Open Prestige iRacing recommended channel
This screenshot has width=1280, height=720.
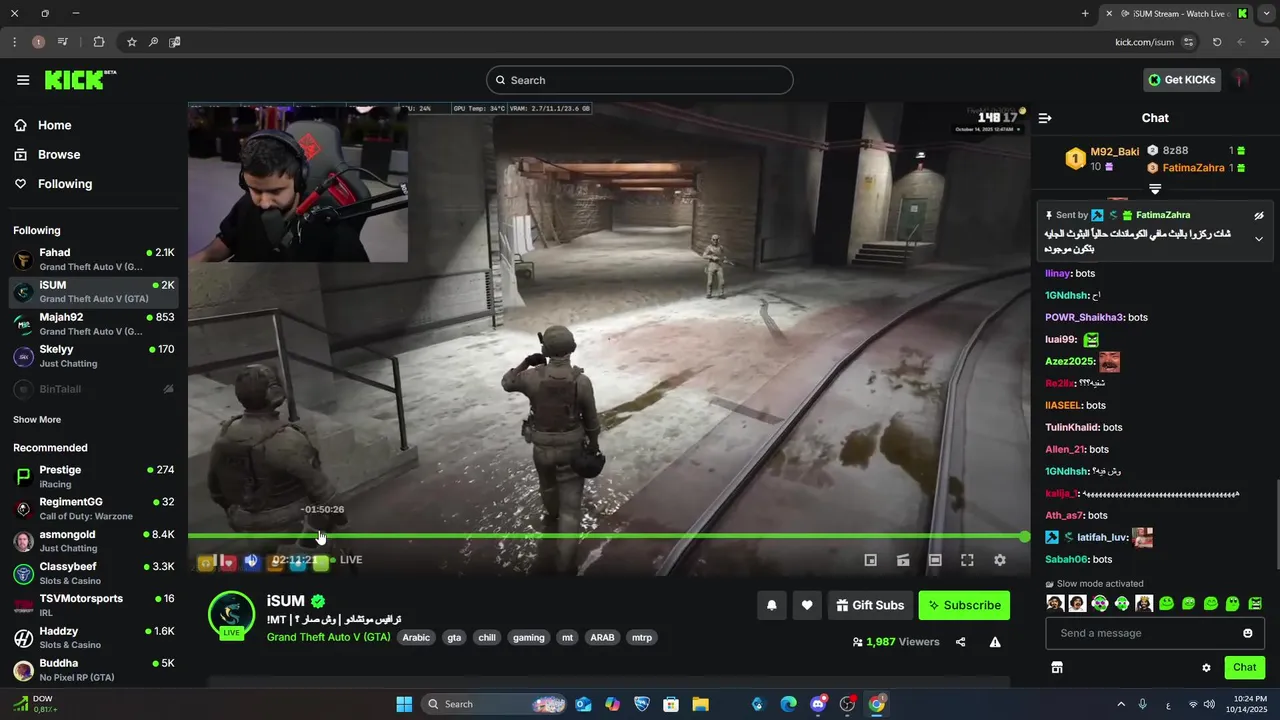click(94, 477)
